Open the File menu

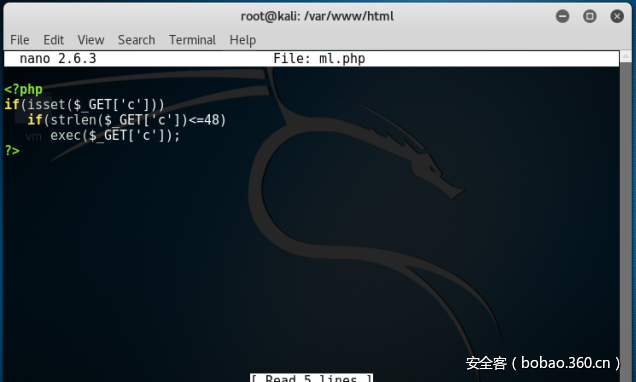(x=19, y=40)
